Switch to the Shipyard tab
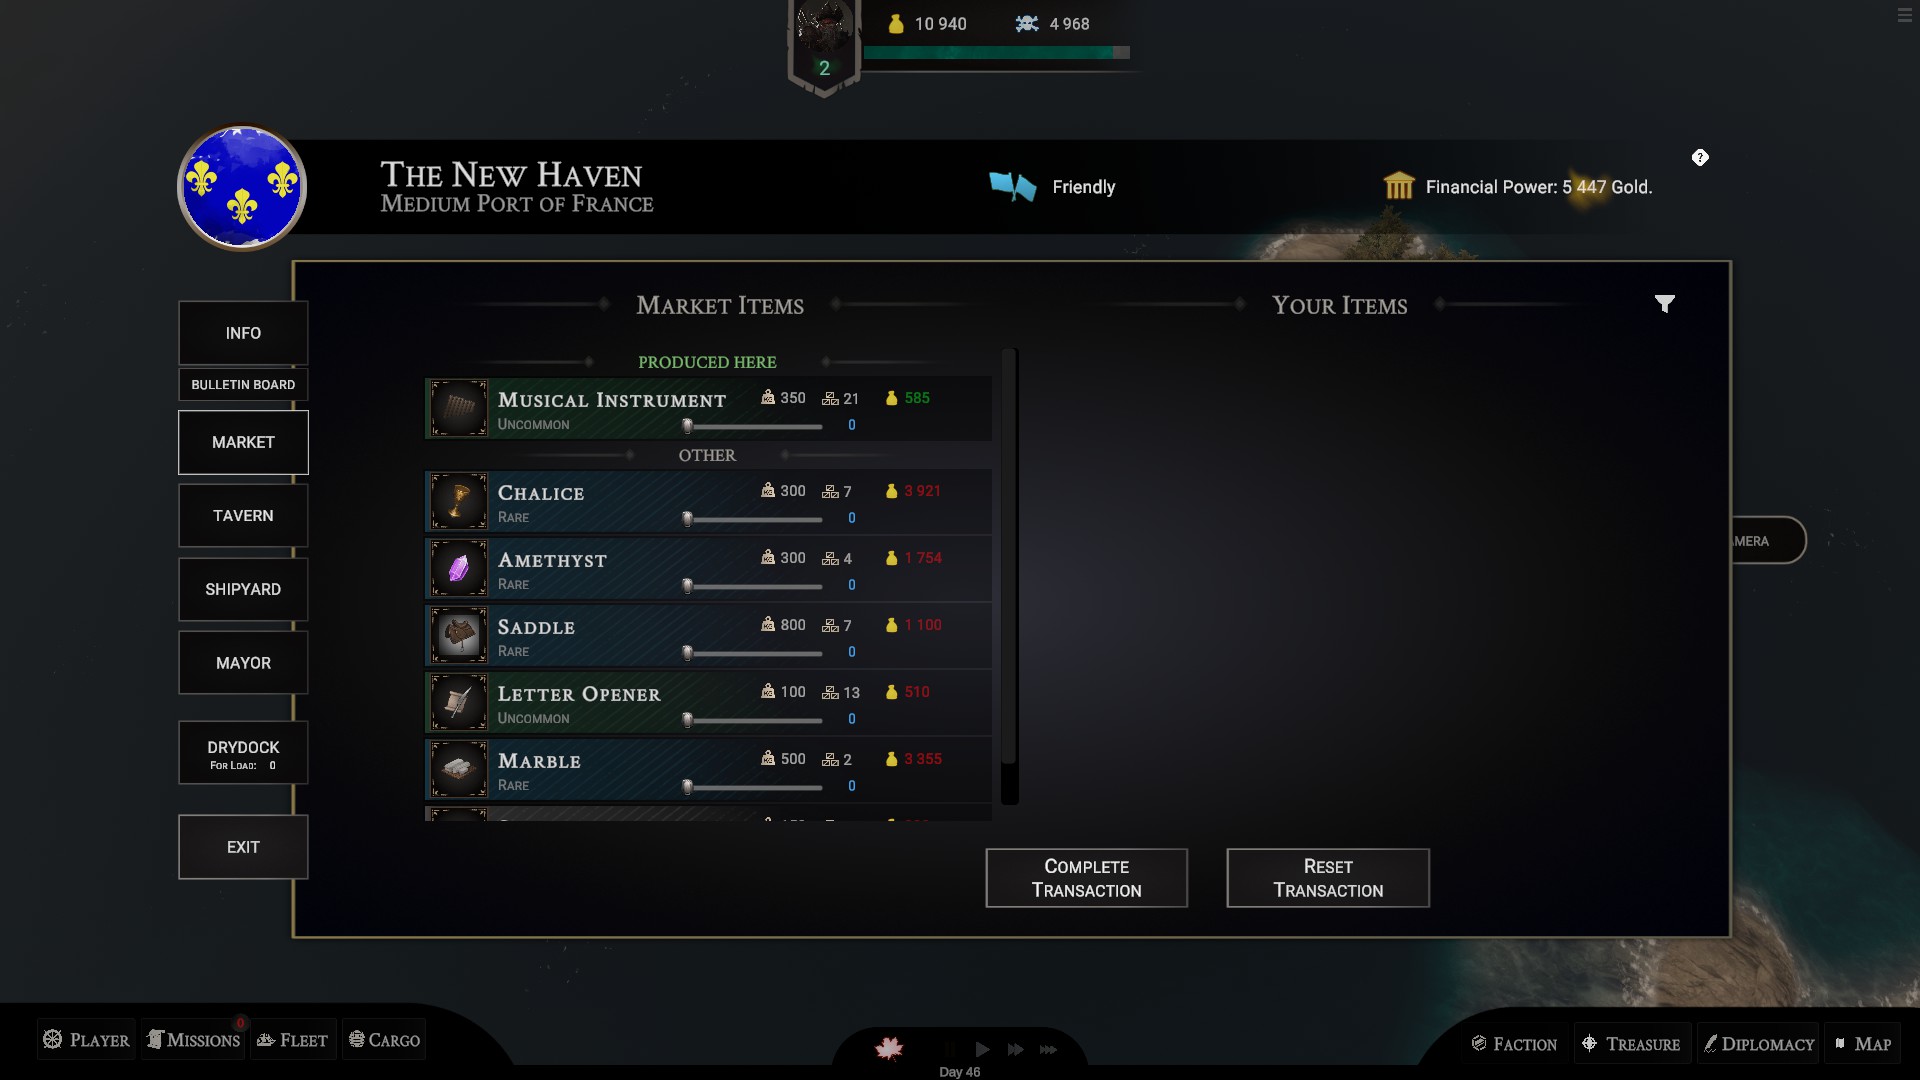The width and height of the screenshot is (1920, 1080). tap(243, 590)
